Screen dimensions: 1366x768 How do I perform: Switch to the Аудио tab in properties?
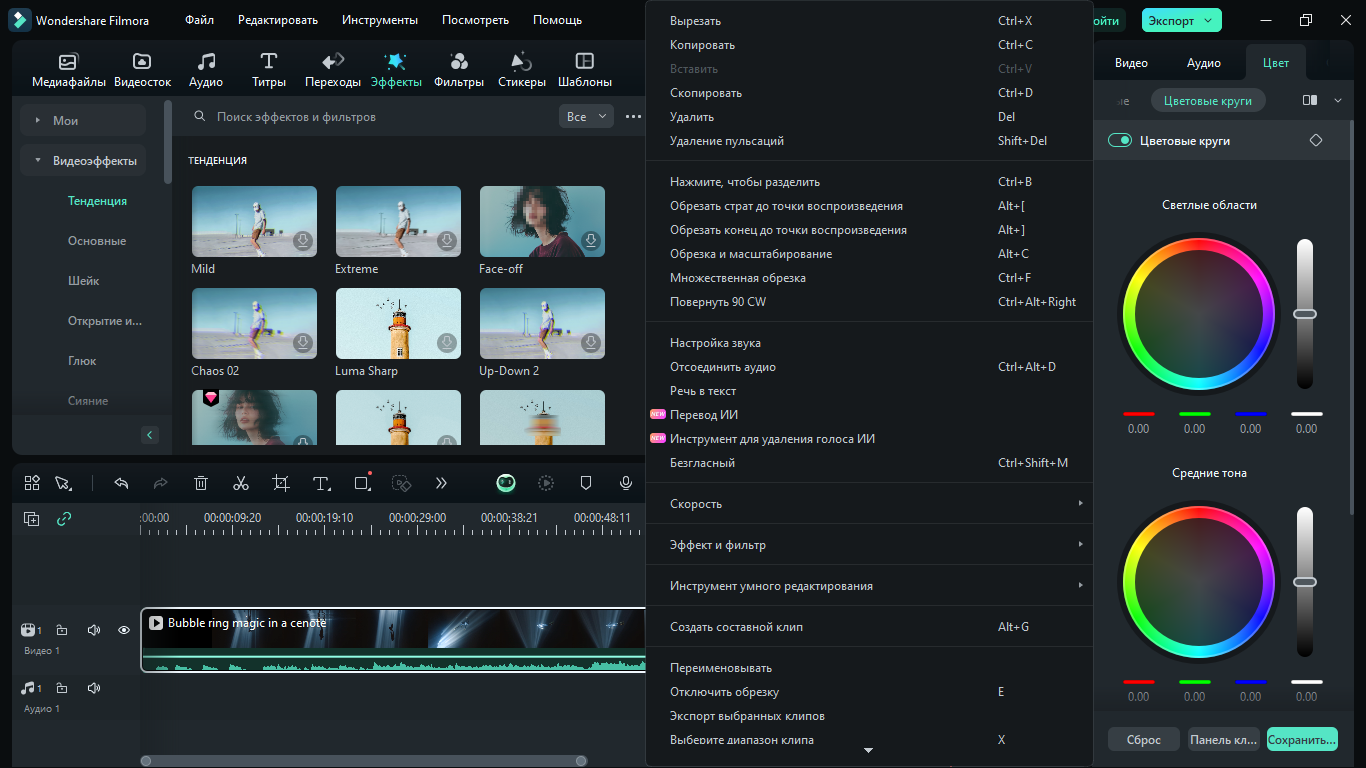pyautogui.click(x=1203, y=63)
